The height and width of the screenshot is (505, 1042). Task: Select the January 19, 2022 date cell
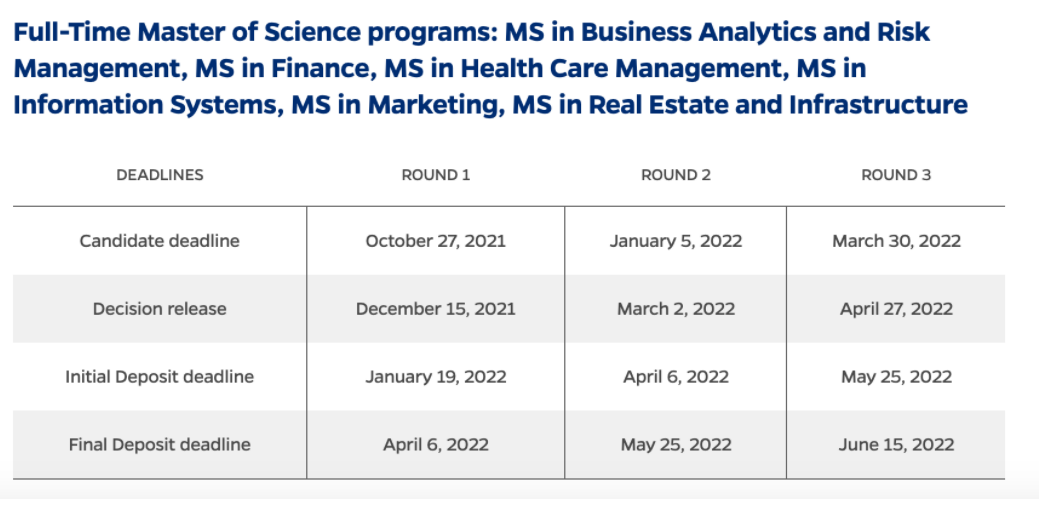pyautogui.click(x=436, y=377)
